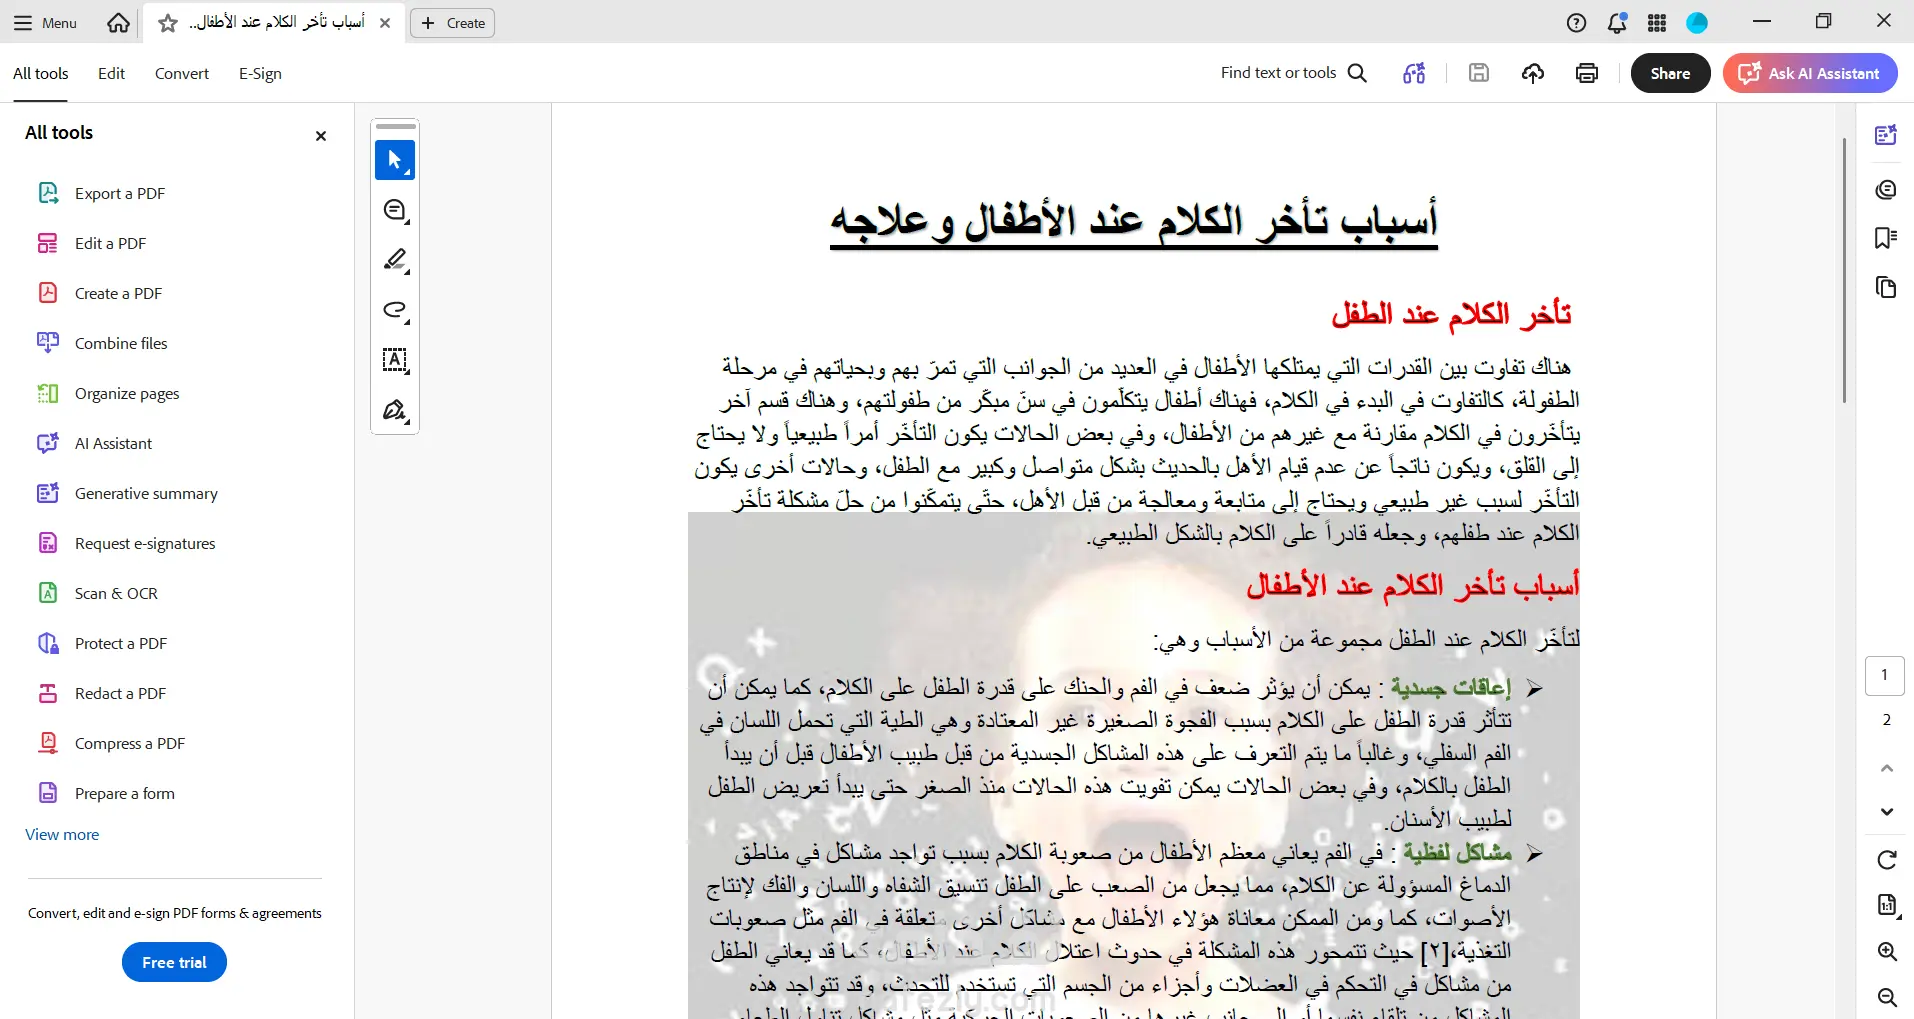Viewport: 1914px width, 1019px height.
Task: Open the Convert tab
Action: tap(182, 73)
